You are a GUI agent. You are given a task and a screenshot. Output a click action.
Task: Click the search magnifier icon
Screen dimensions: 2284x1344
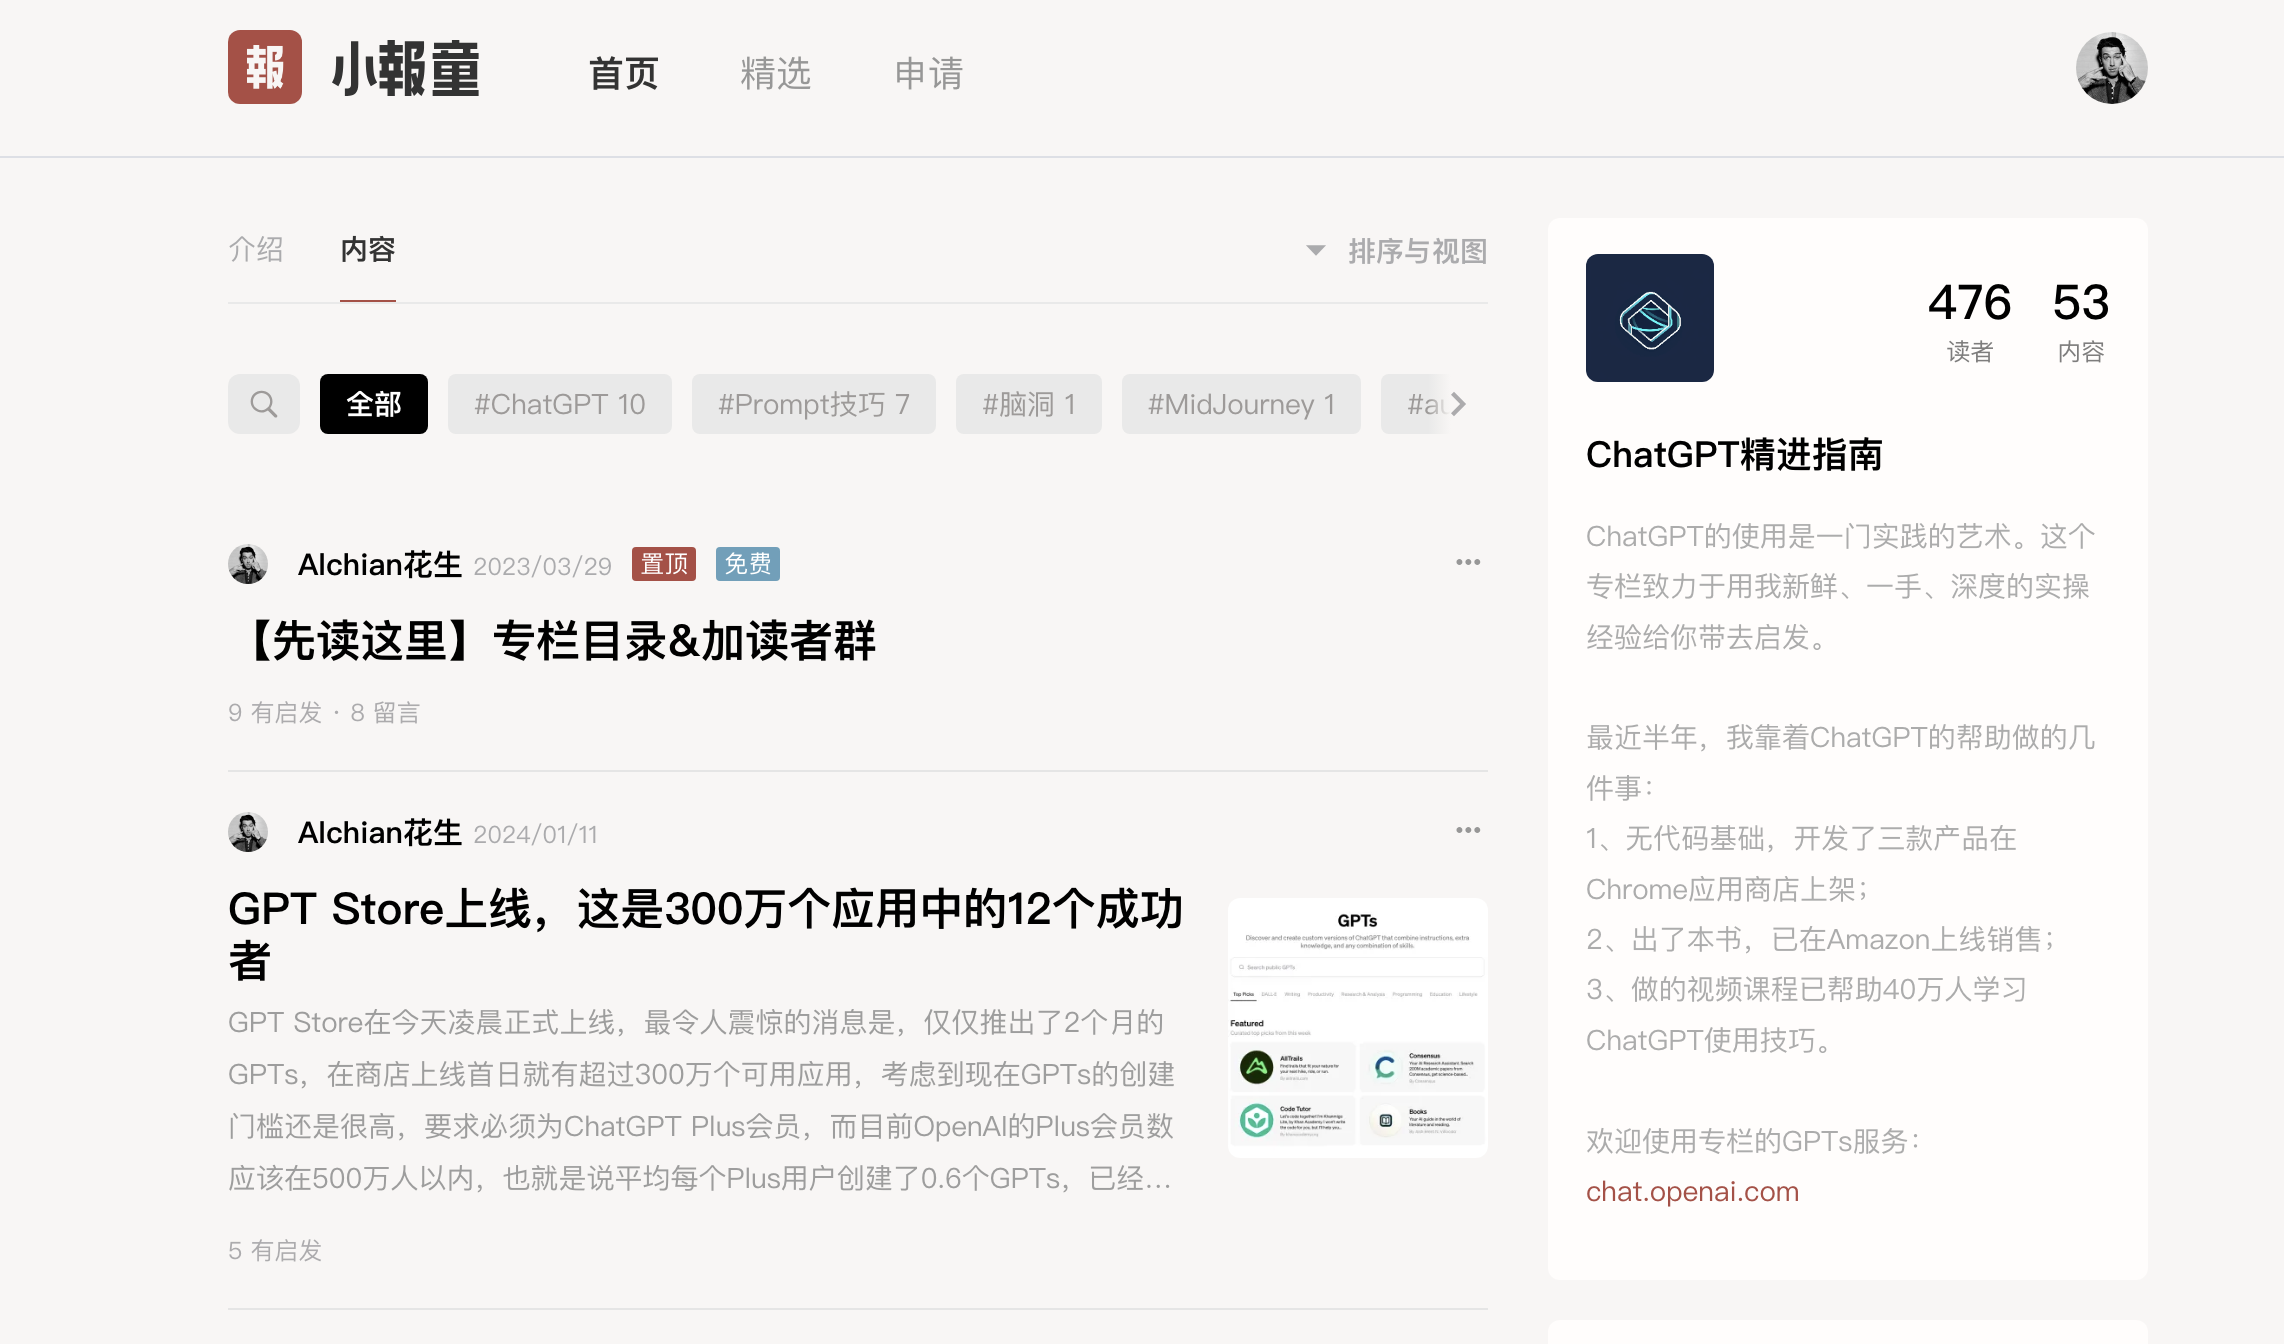[264, 404]
